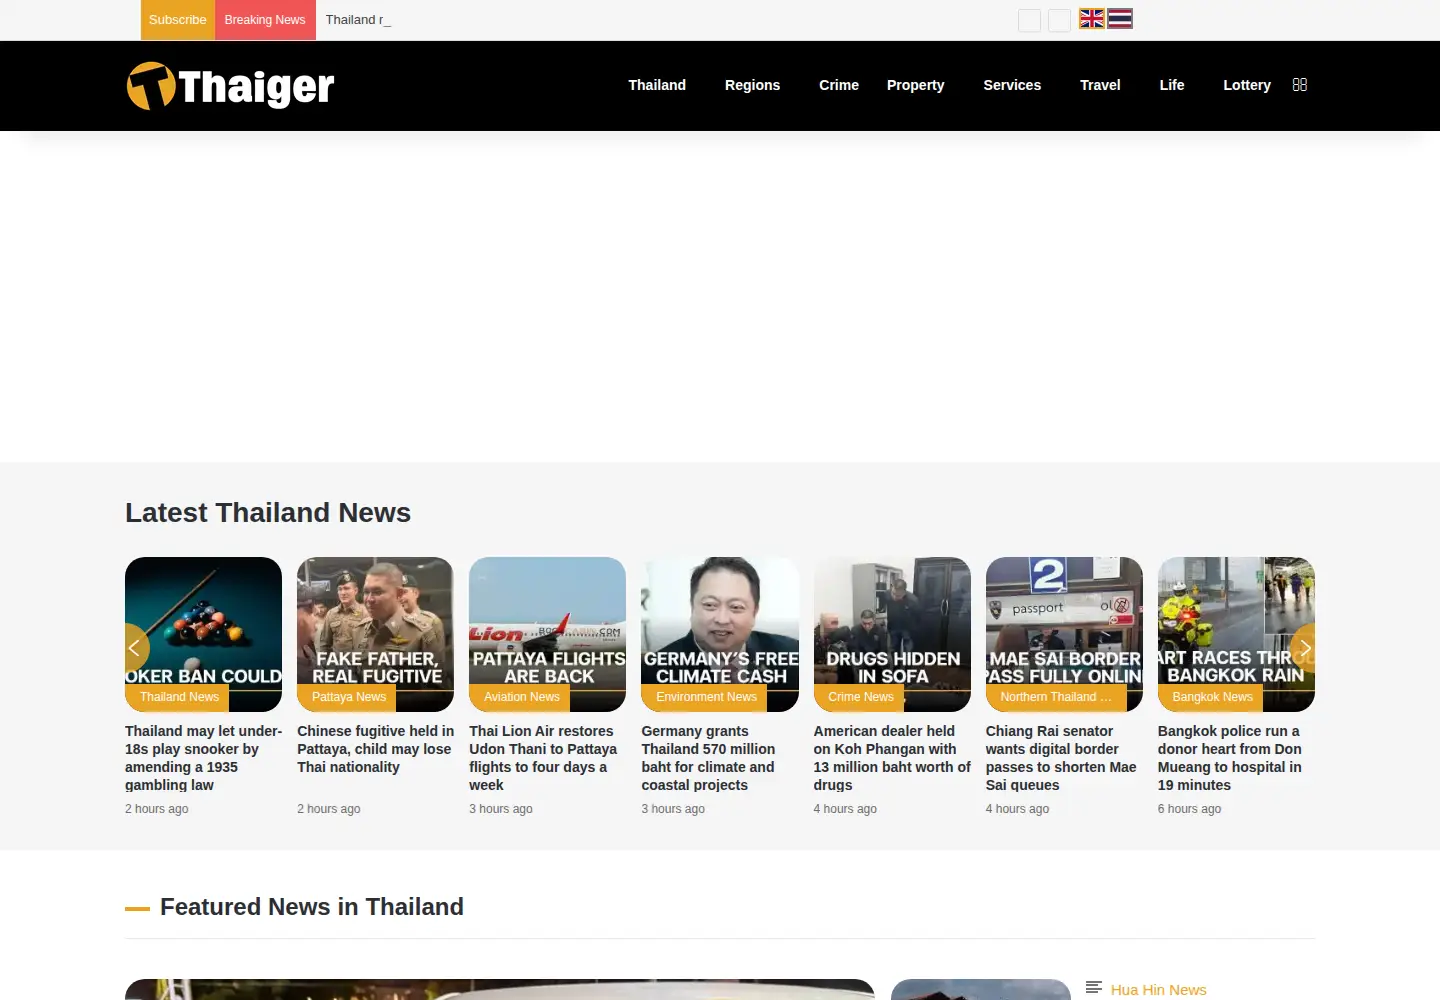This screenshot has height=1000, width=1440.
Task: Click the next arrow on news carousel
Action: click(x=1303, y=648)
